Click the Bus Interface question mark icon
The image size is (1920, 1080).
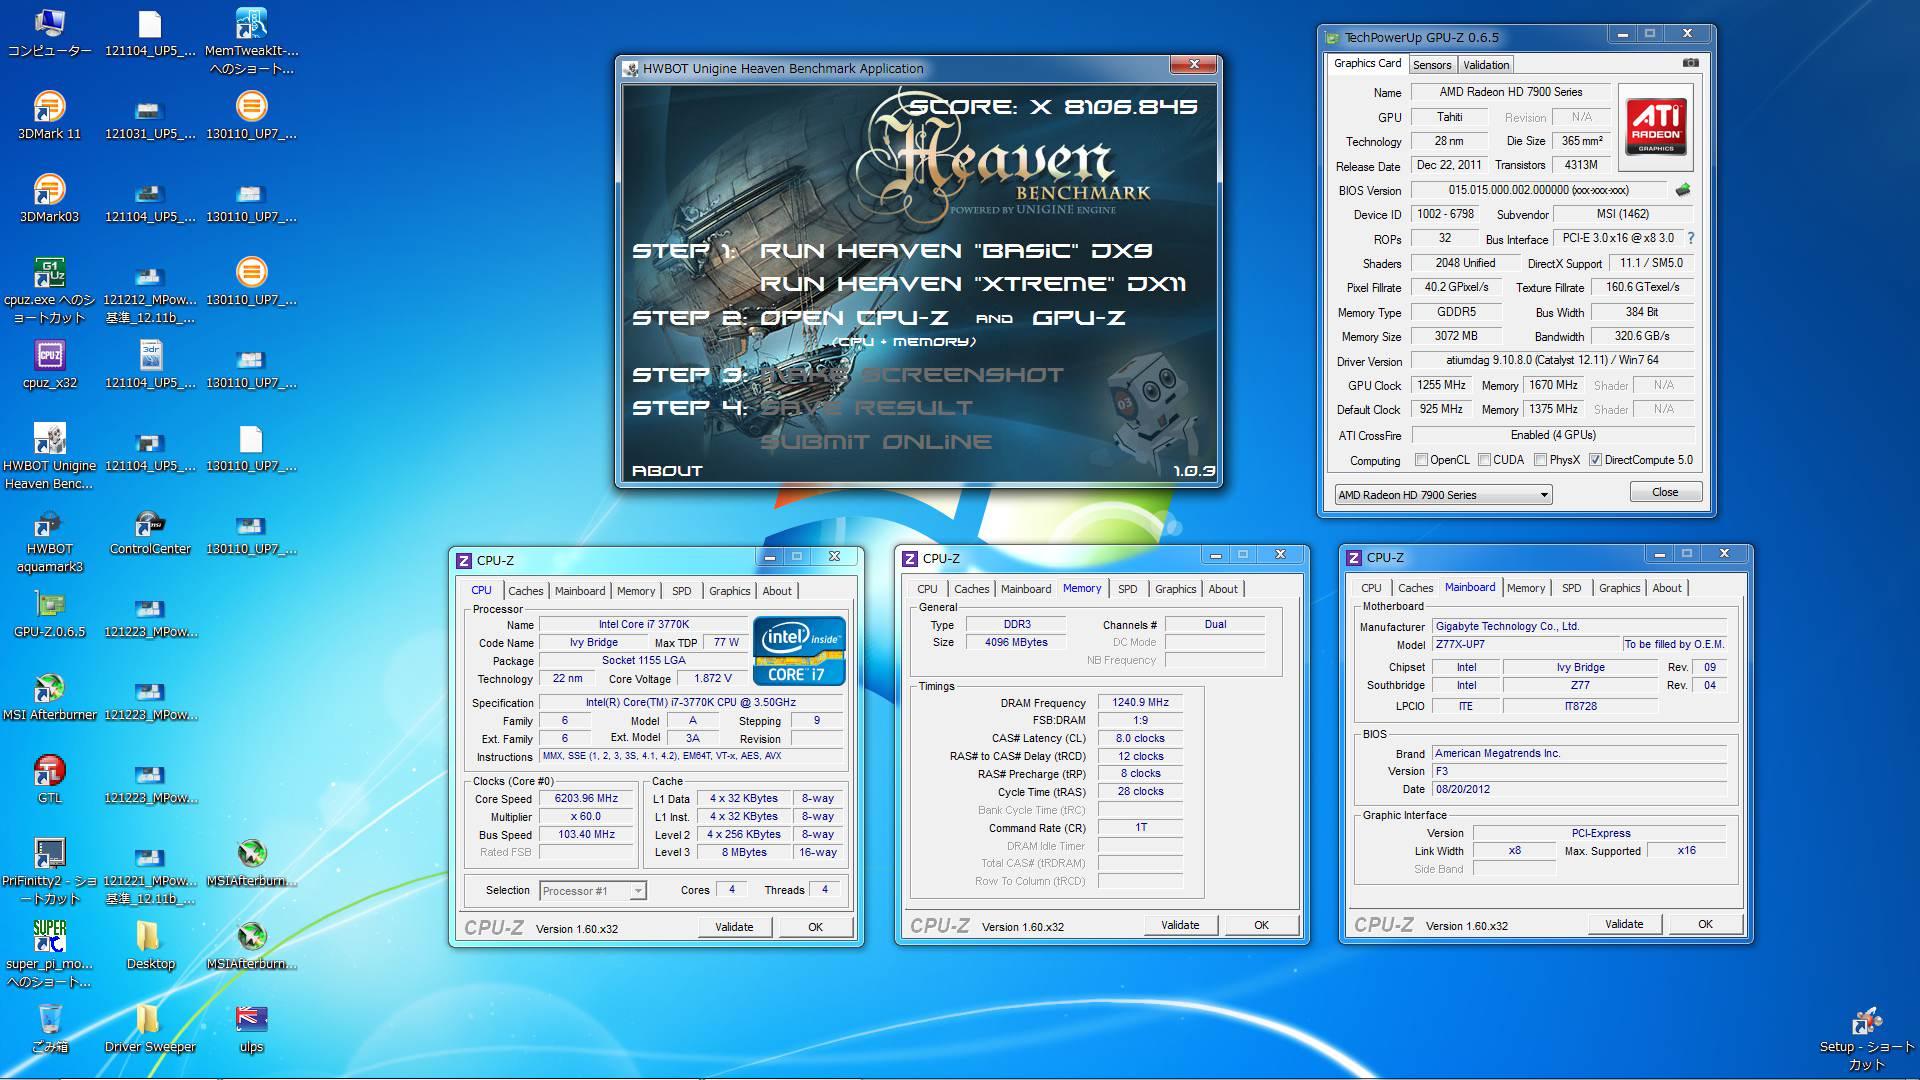pyautogui.click(x=1691, y=238)
